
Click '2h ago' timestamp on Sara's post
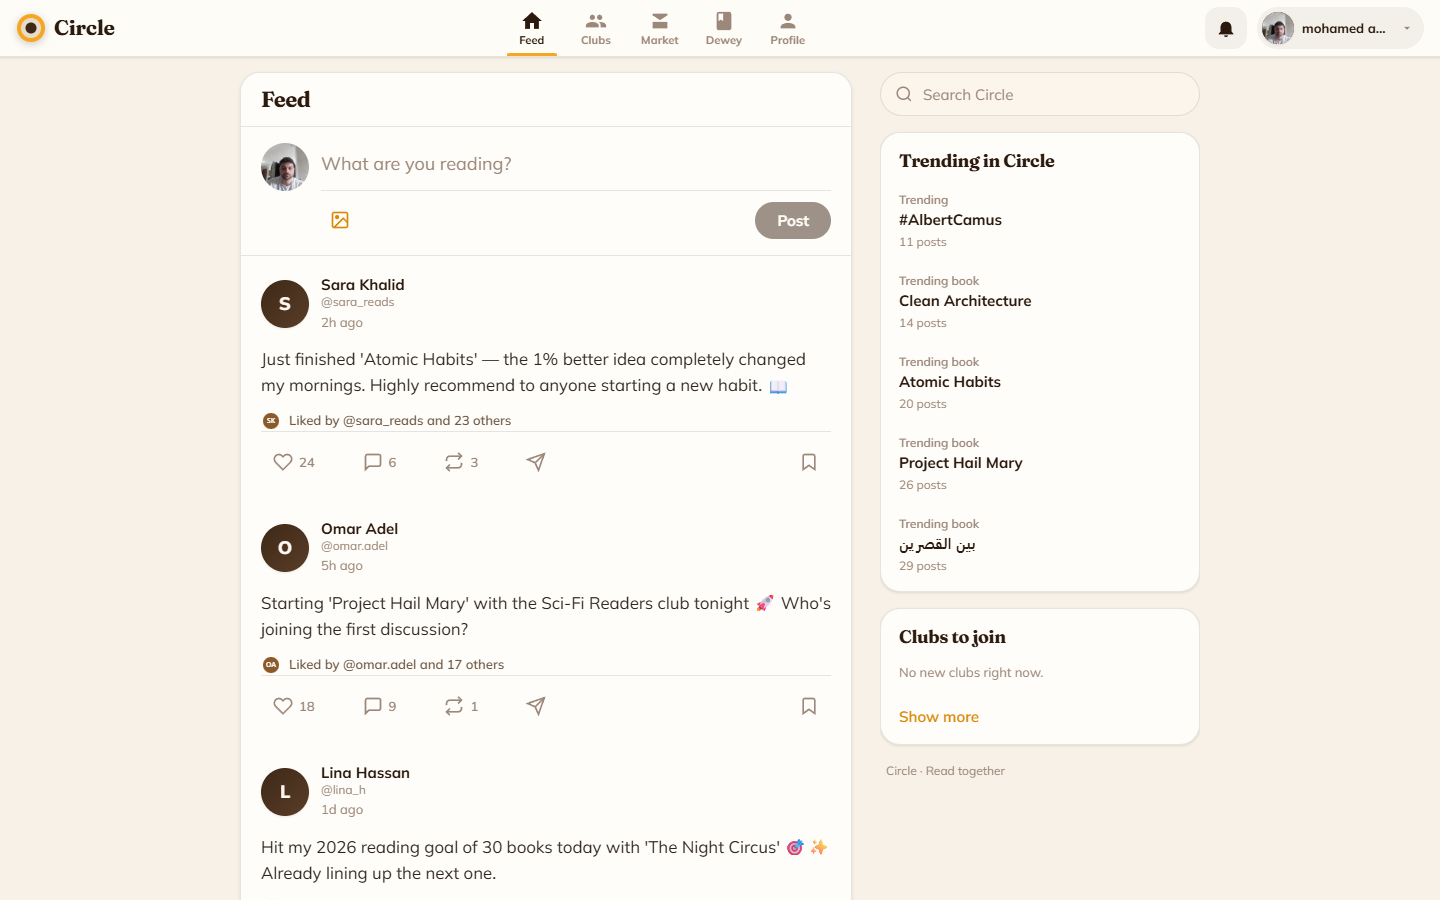pyautogui.click(x=342, y=323)
